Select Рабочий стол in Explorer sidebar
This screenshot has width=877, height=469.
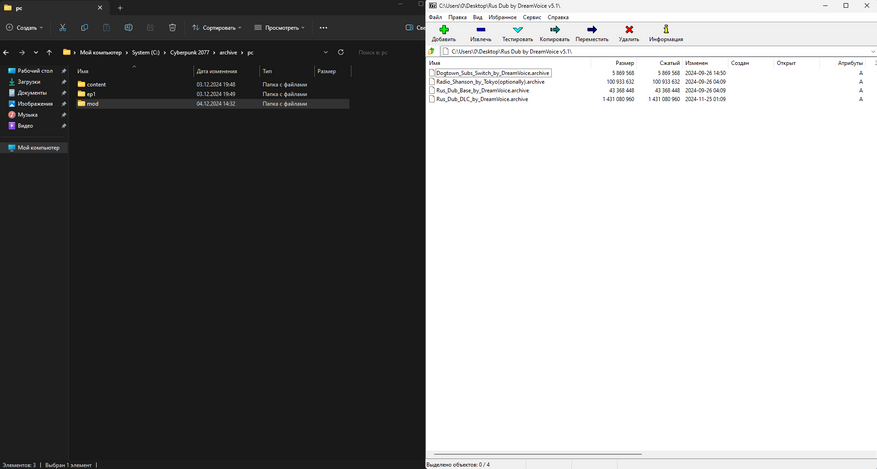[x=35, y=71]
